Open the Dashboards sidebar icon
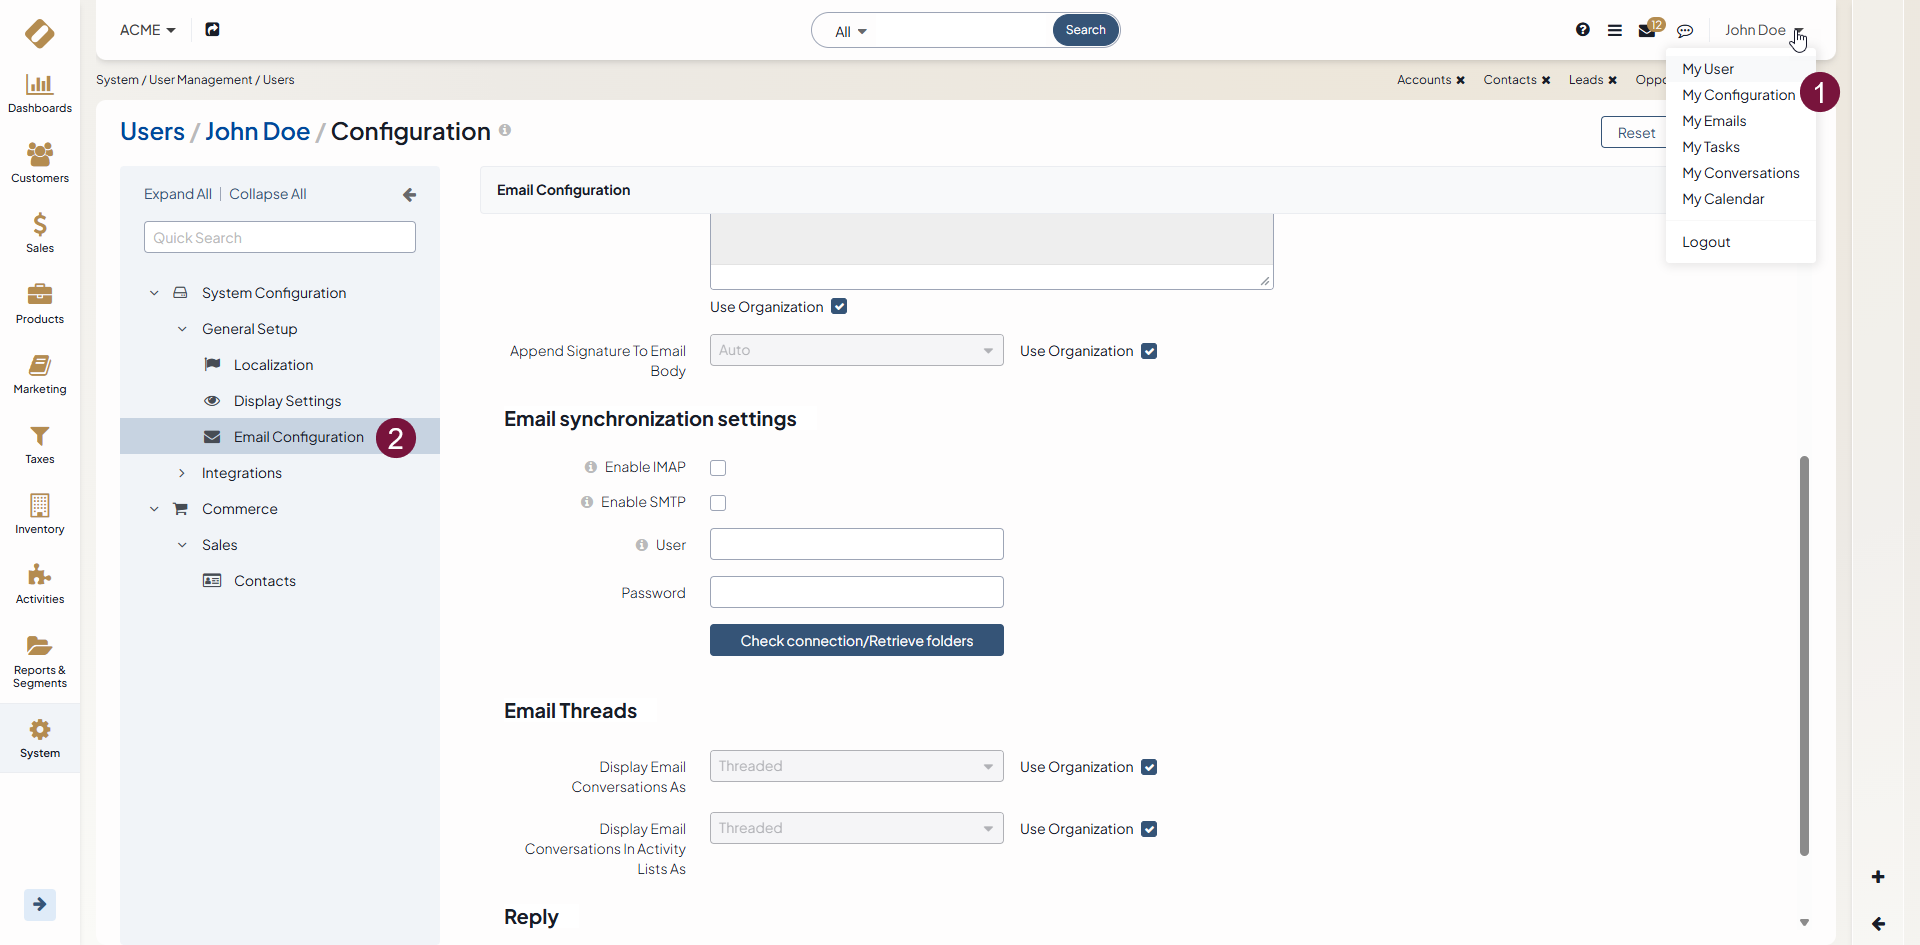The width and height of the screenshot is (1920, 945). (x=40, y=93)
